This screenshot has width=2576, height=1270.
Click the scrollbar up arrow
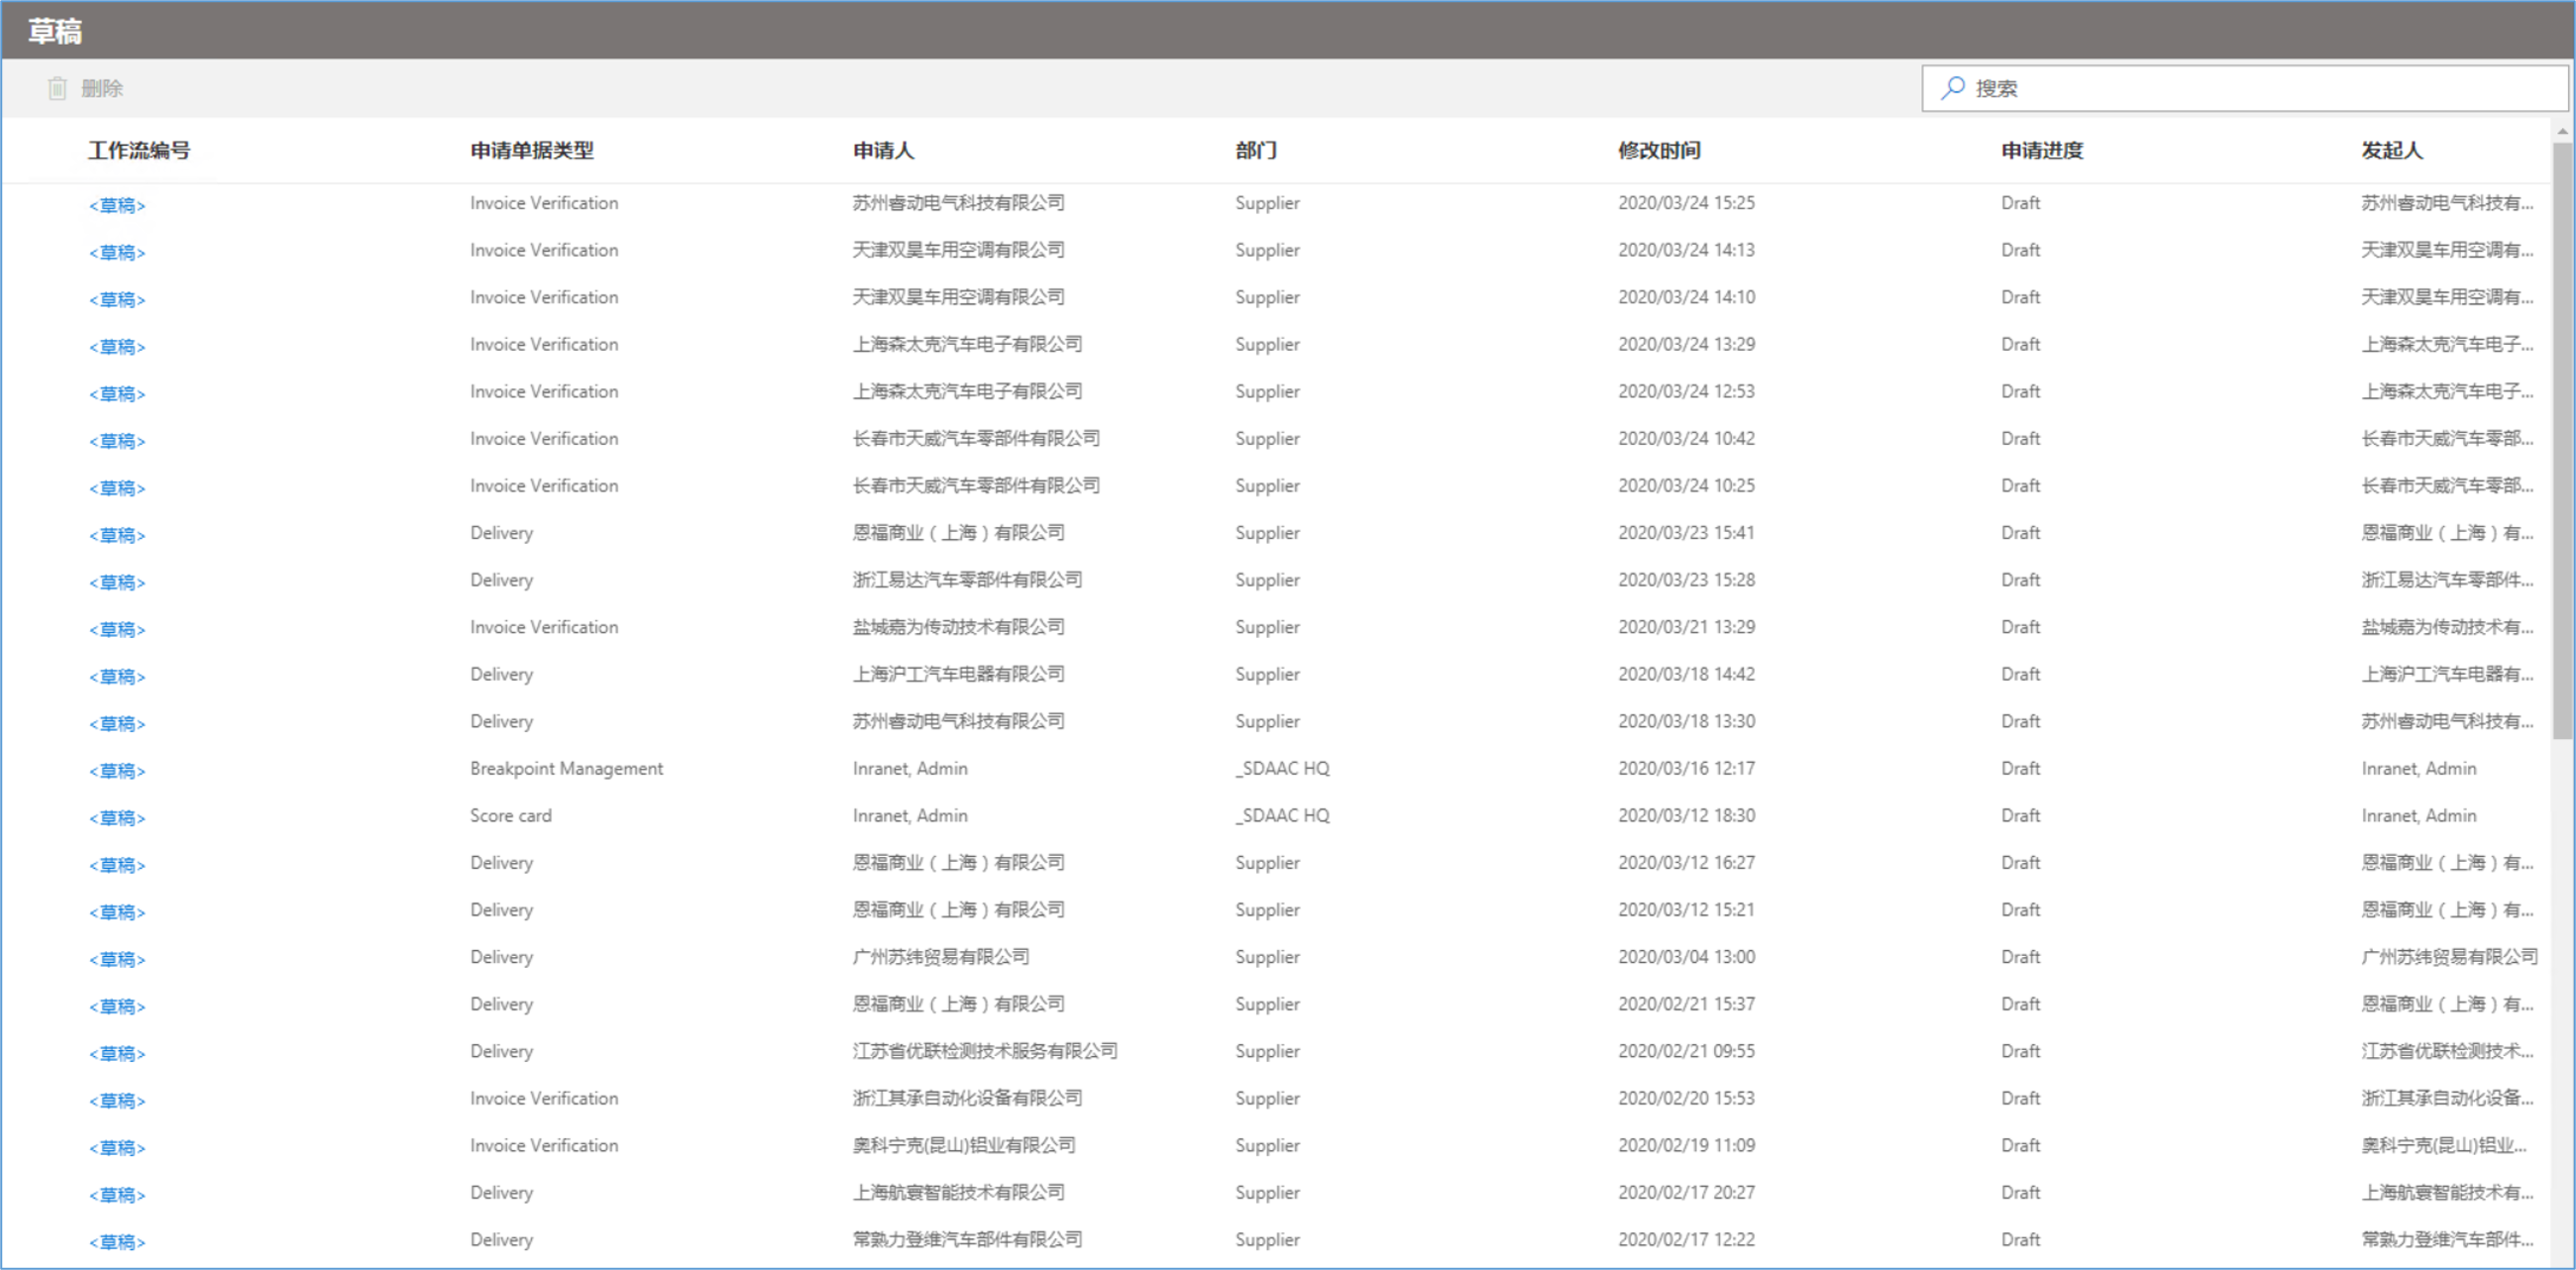(x=2562, y=130)
